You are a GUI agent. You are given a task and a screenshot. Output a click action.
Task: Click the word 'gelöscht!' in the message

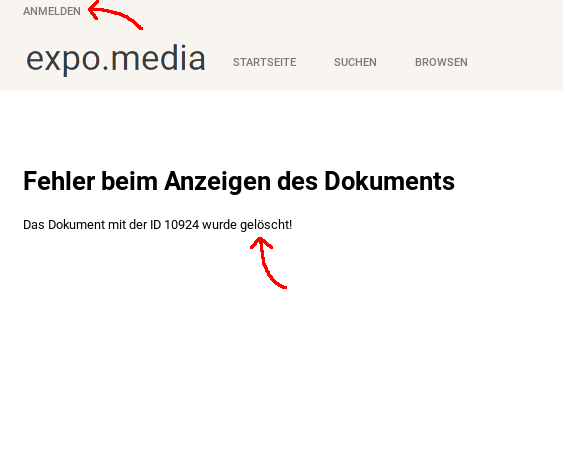(266, 225)
